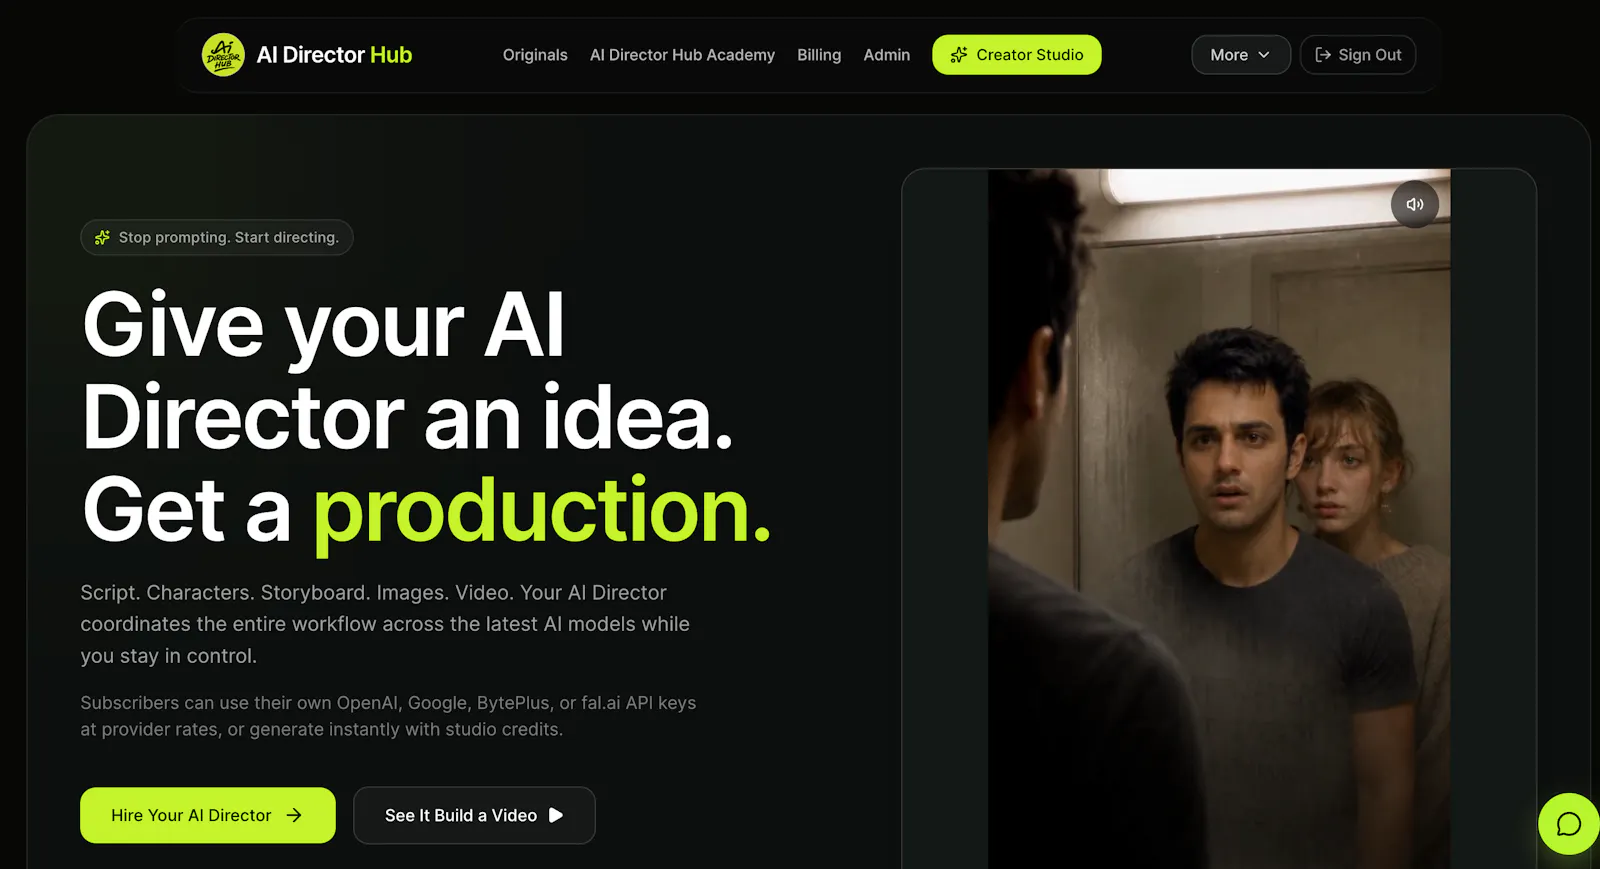Click the hero preview video
This screenshot has width=1600, height=869.
tap(1219, 518)
